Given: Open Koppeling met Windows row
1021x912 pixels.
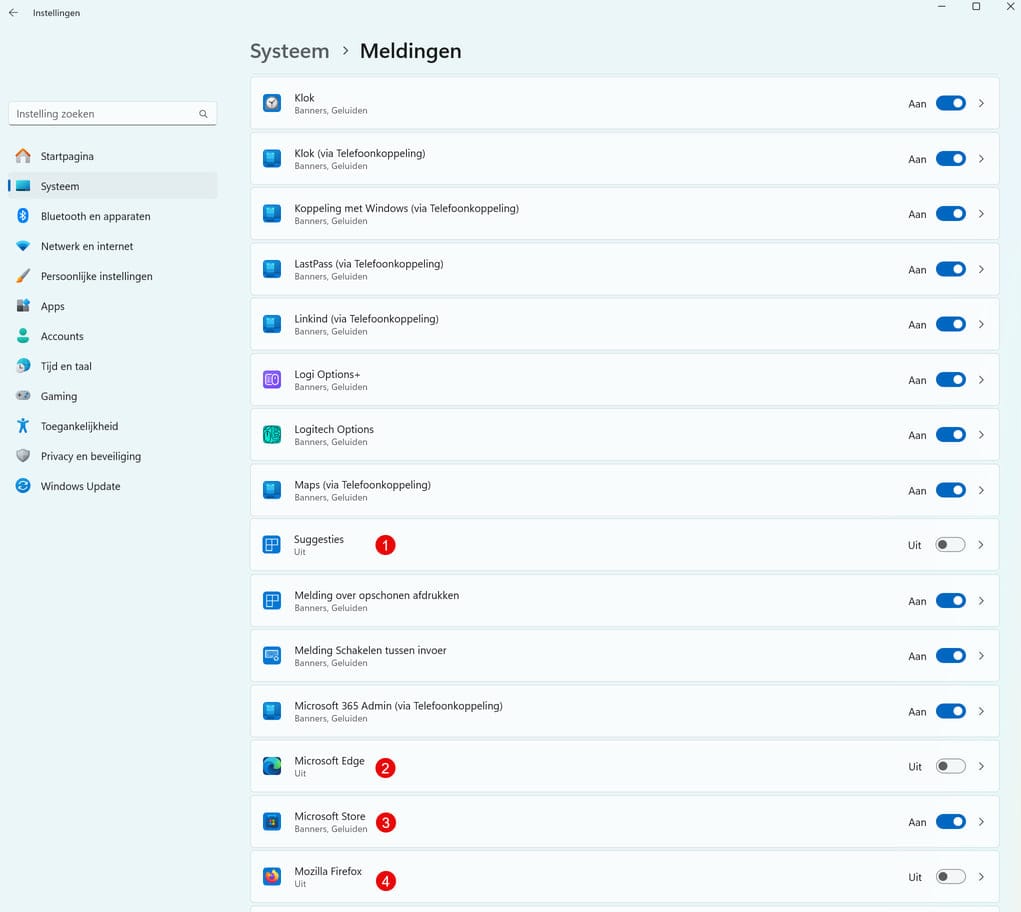Looking at the screenshot, I should coord(624,214).
